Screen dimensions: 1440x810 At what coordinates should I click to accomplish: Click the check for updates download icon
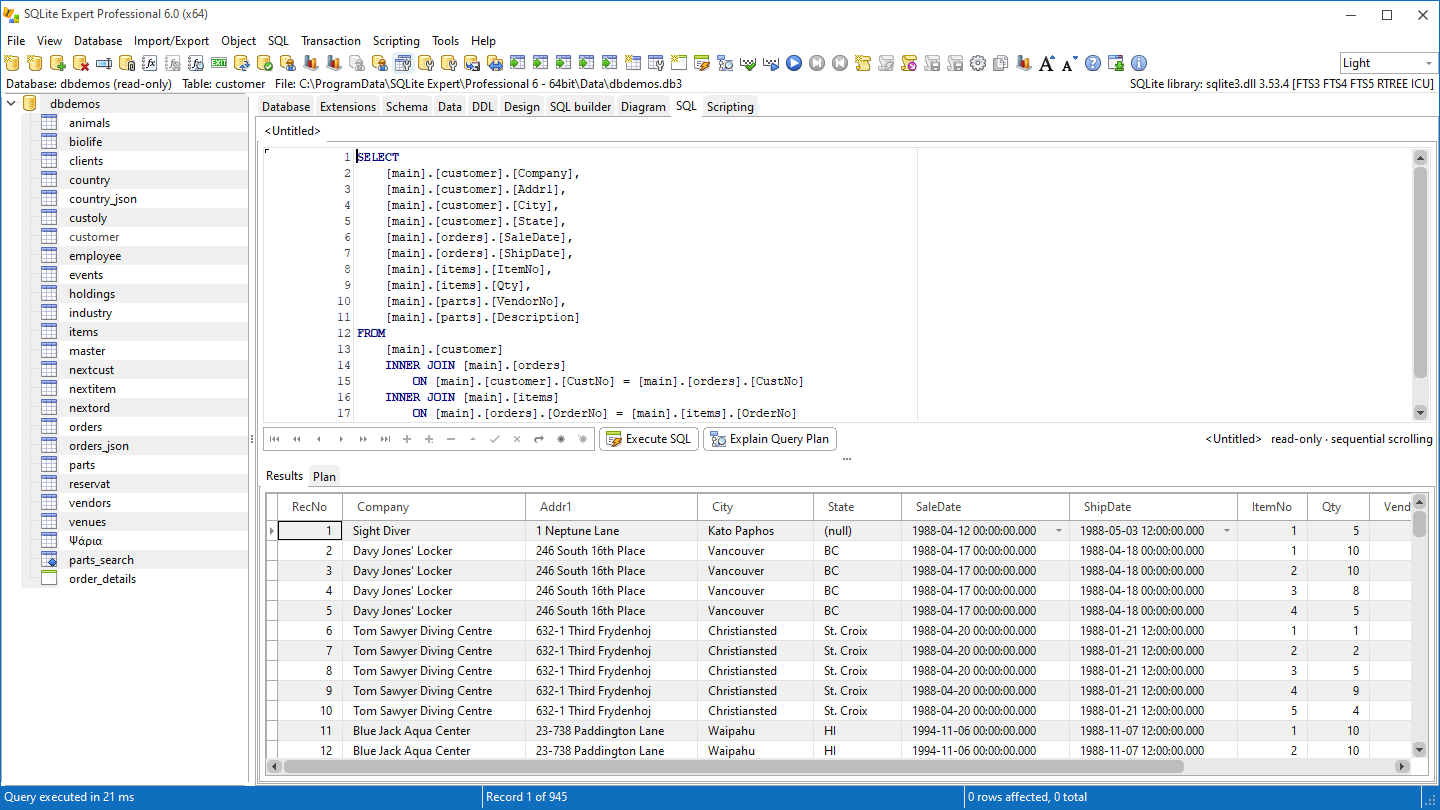pyautogui.click(x=1116, y=63)
